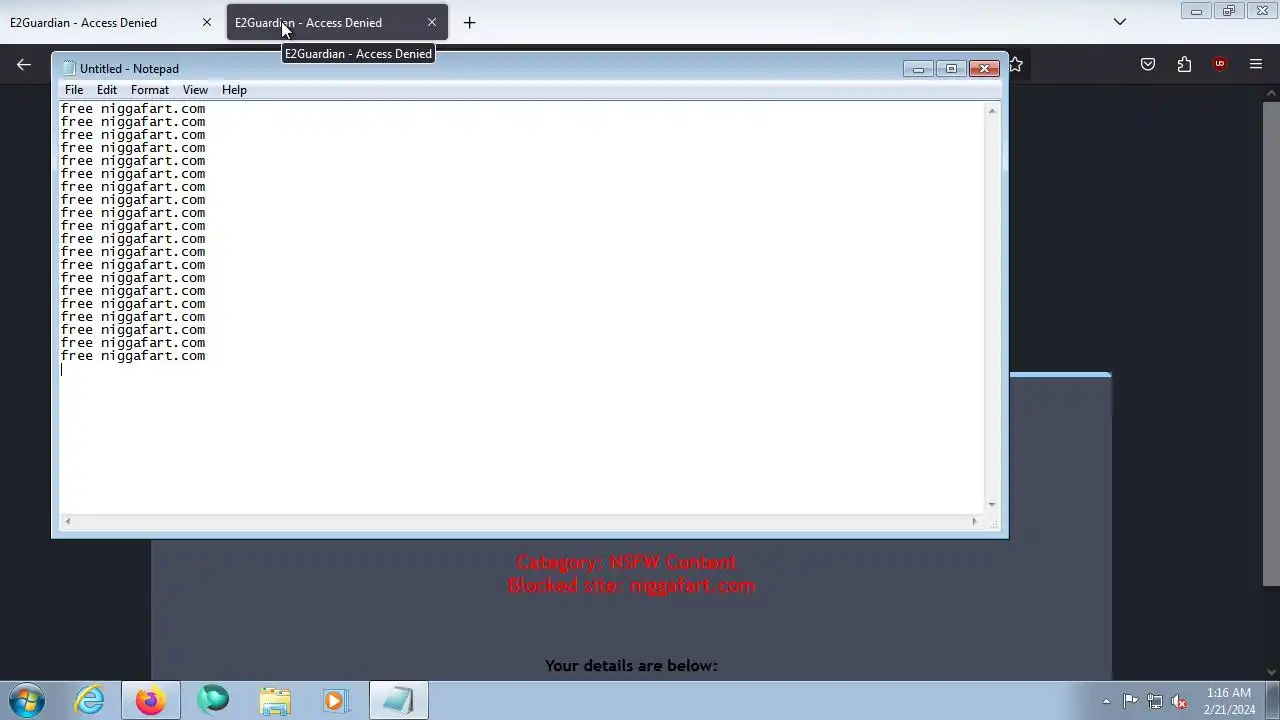
Task: Open the Extensions puzzle icon in Firefox
Action: 1184,64
